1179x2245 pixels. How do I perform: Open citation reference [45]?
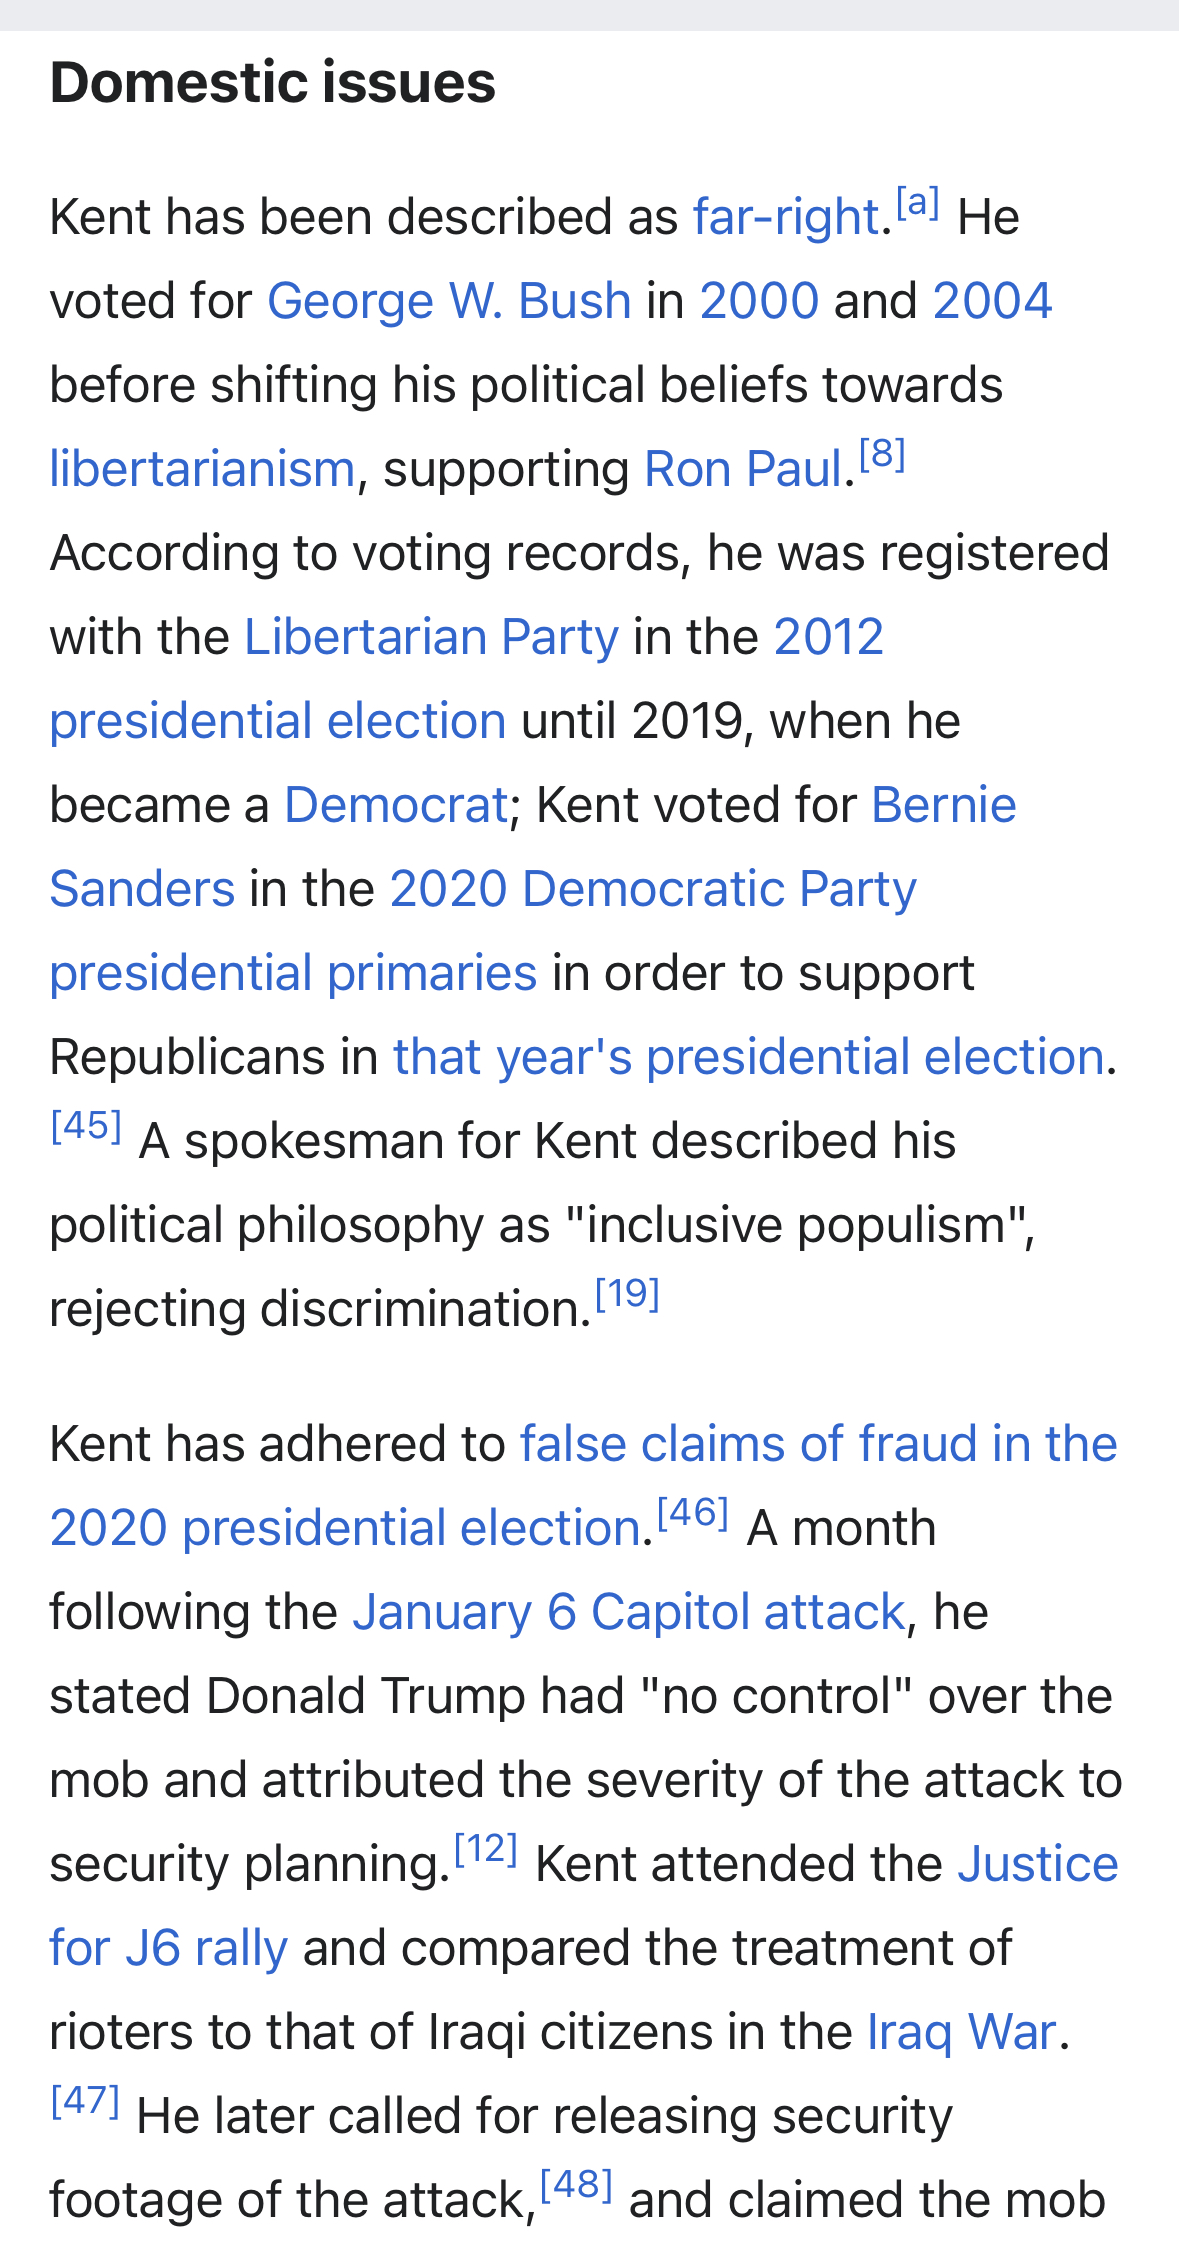[87, 1127]
